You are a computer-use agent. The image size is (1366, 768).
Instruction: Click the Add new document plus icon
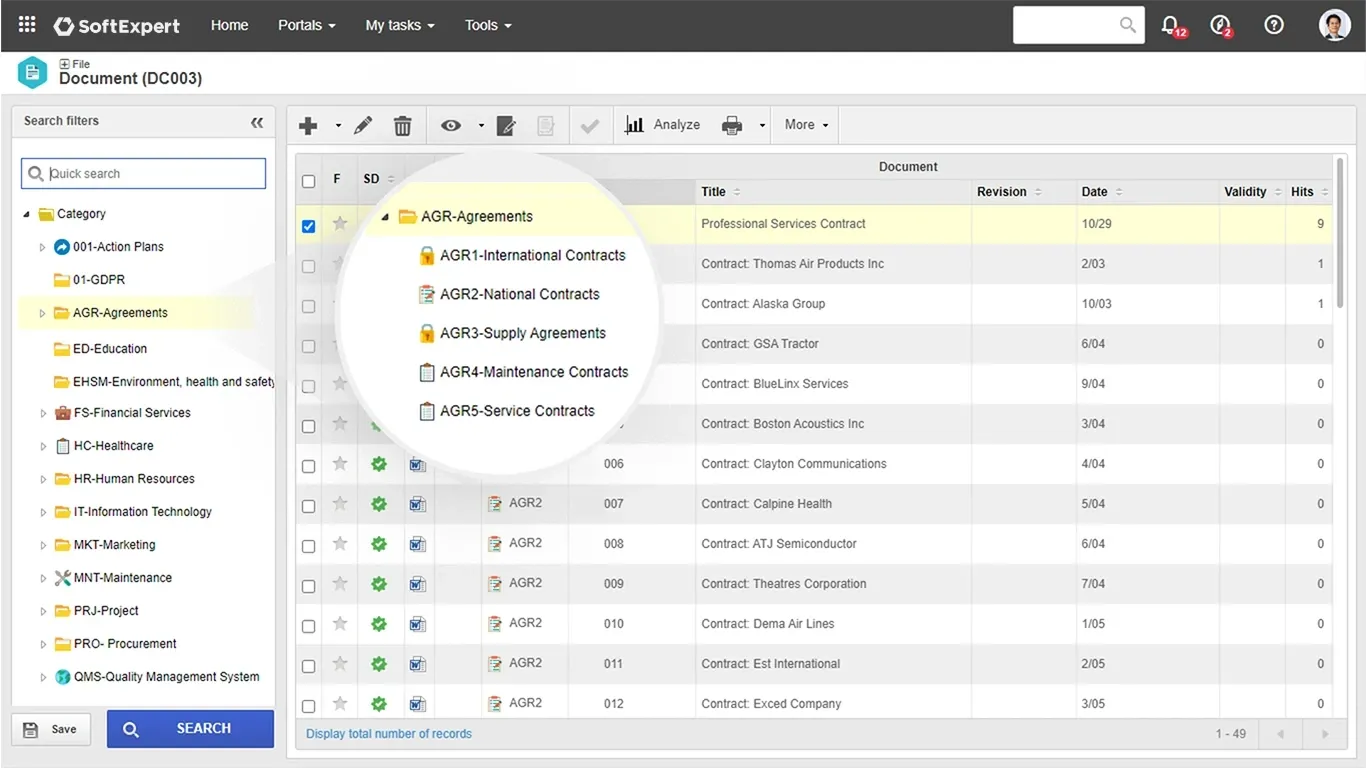[x=308, y=125]
